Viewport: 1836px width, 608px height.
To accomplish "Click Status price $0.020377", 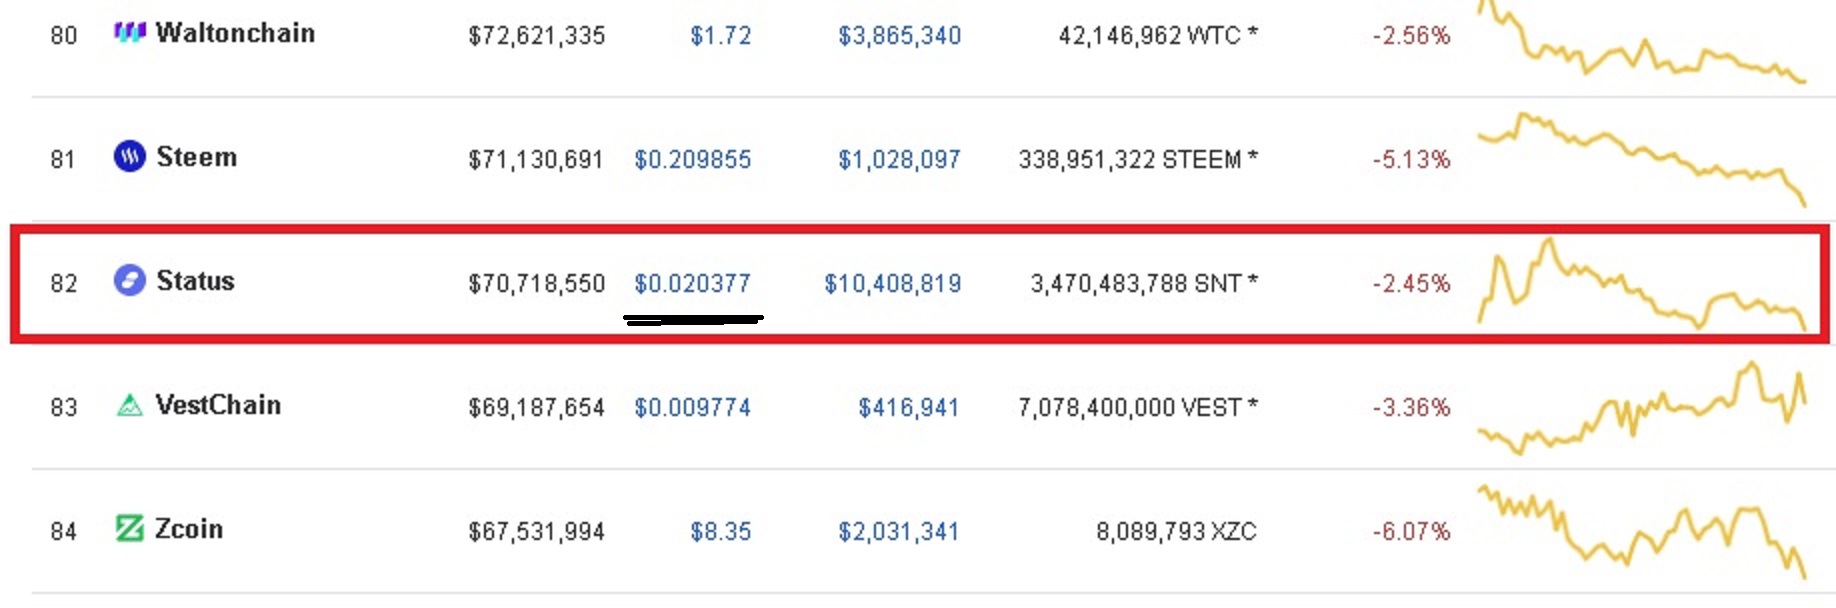I will tap(692, 284).
